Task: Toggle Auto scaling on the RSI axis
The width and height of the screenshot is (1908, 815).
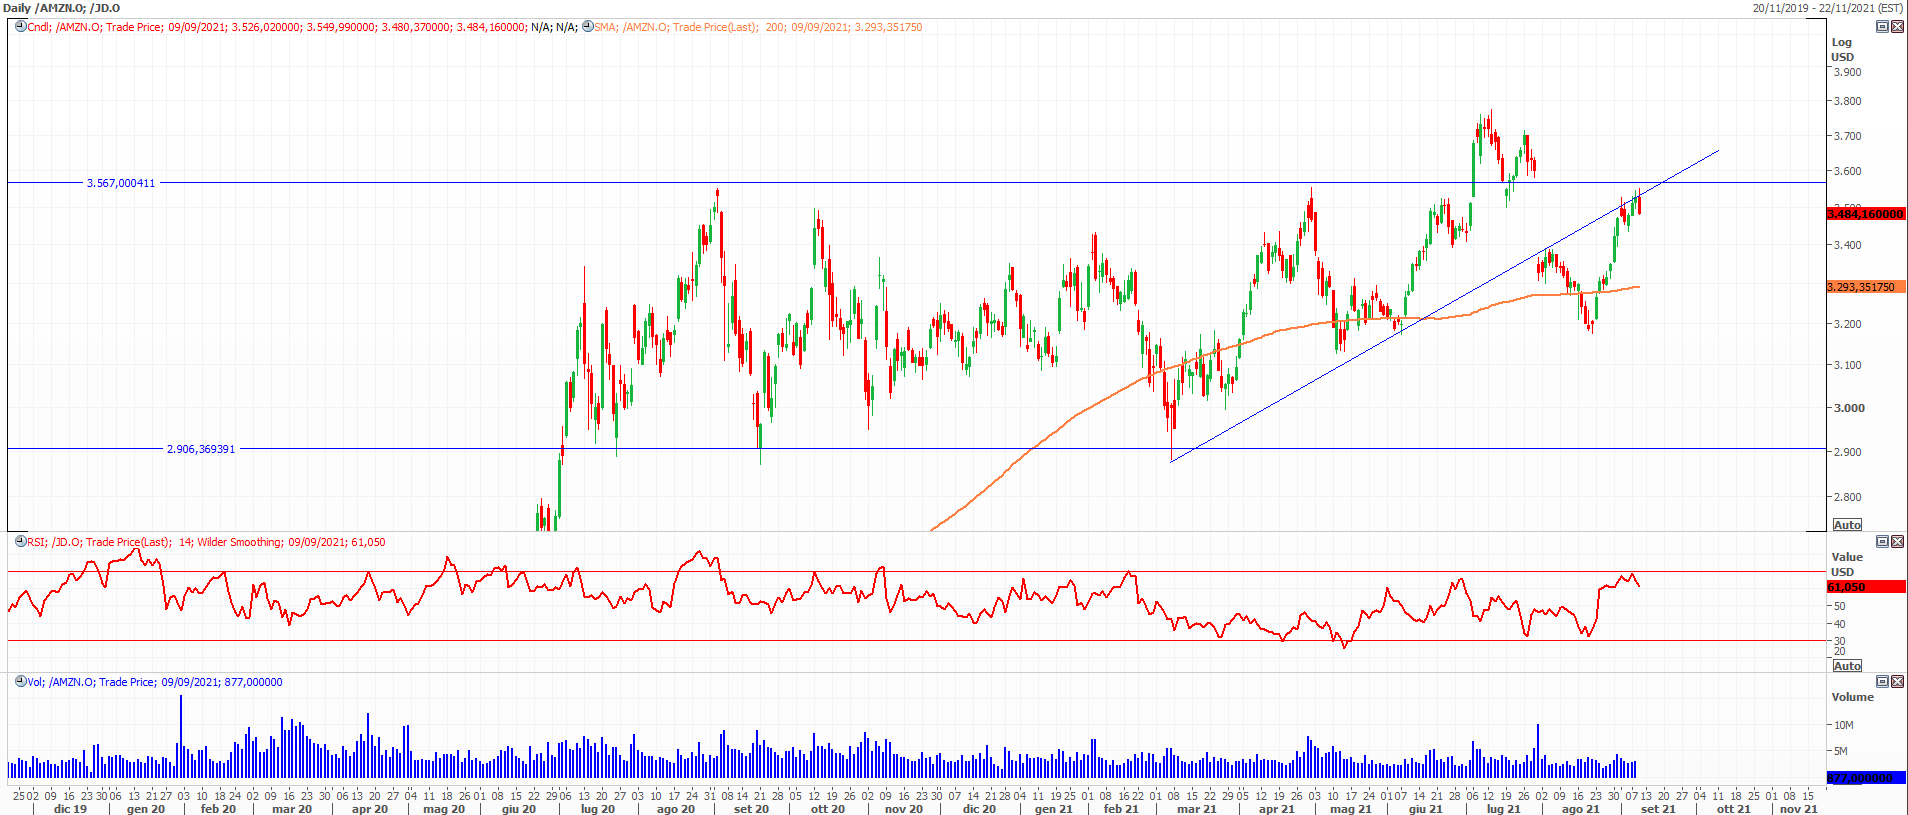Action: click(x=1847, y=666)
